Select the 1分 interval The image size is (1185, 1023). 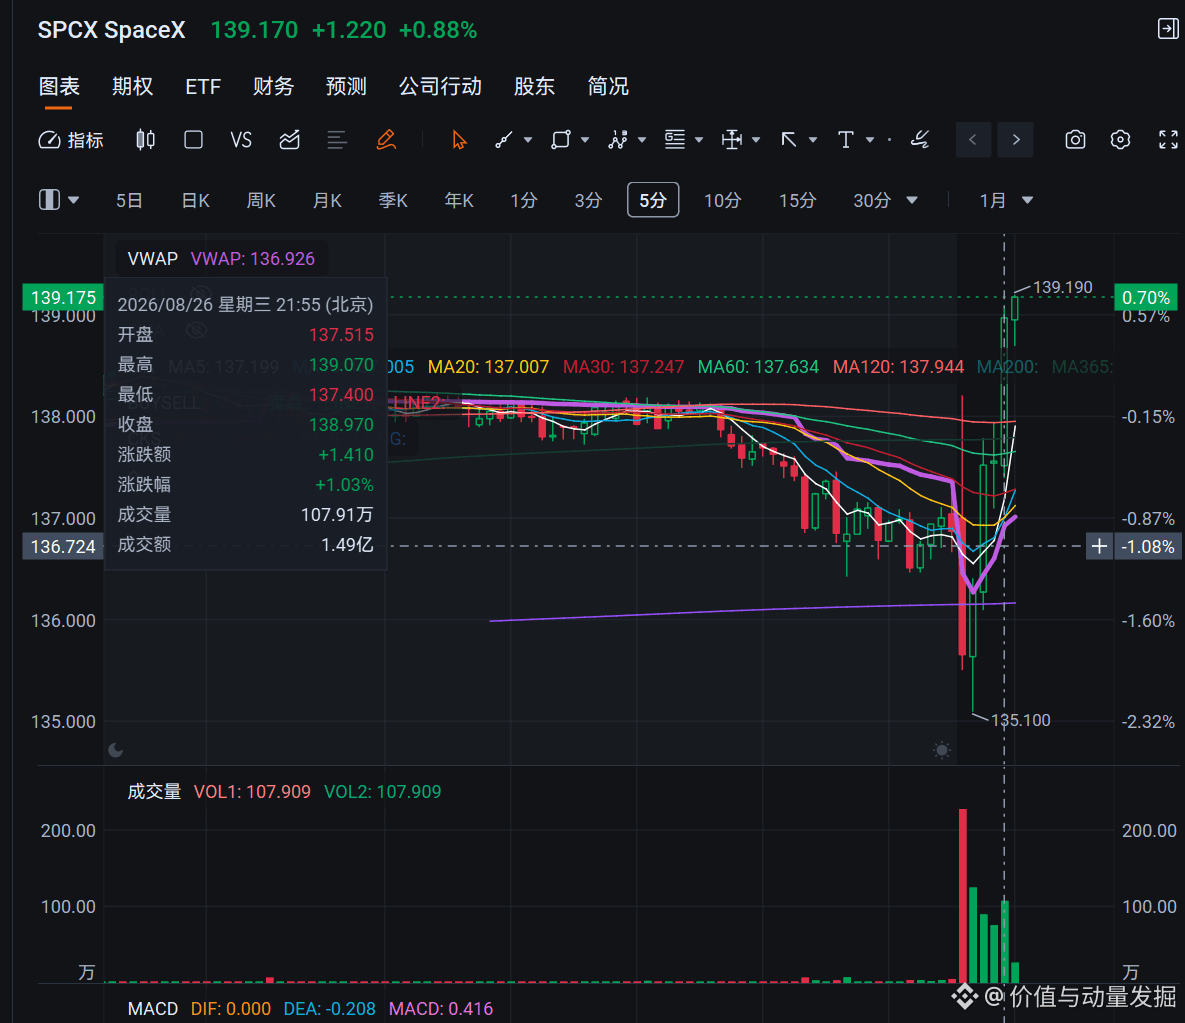click(x=523, y=200)
